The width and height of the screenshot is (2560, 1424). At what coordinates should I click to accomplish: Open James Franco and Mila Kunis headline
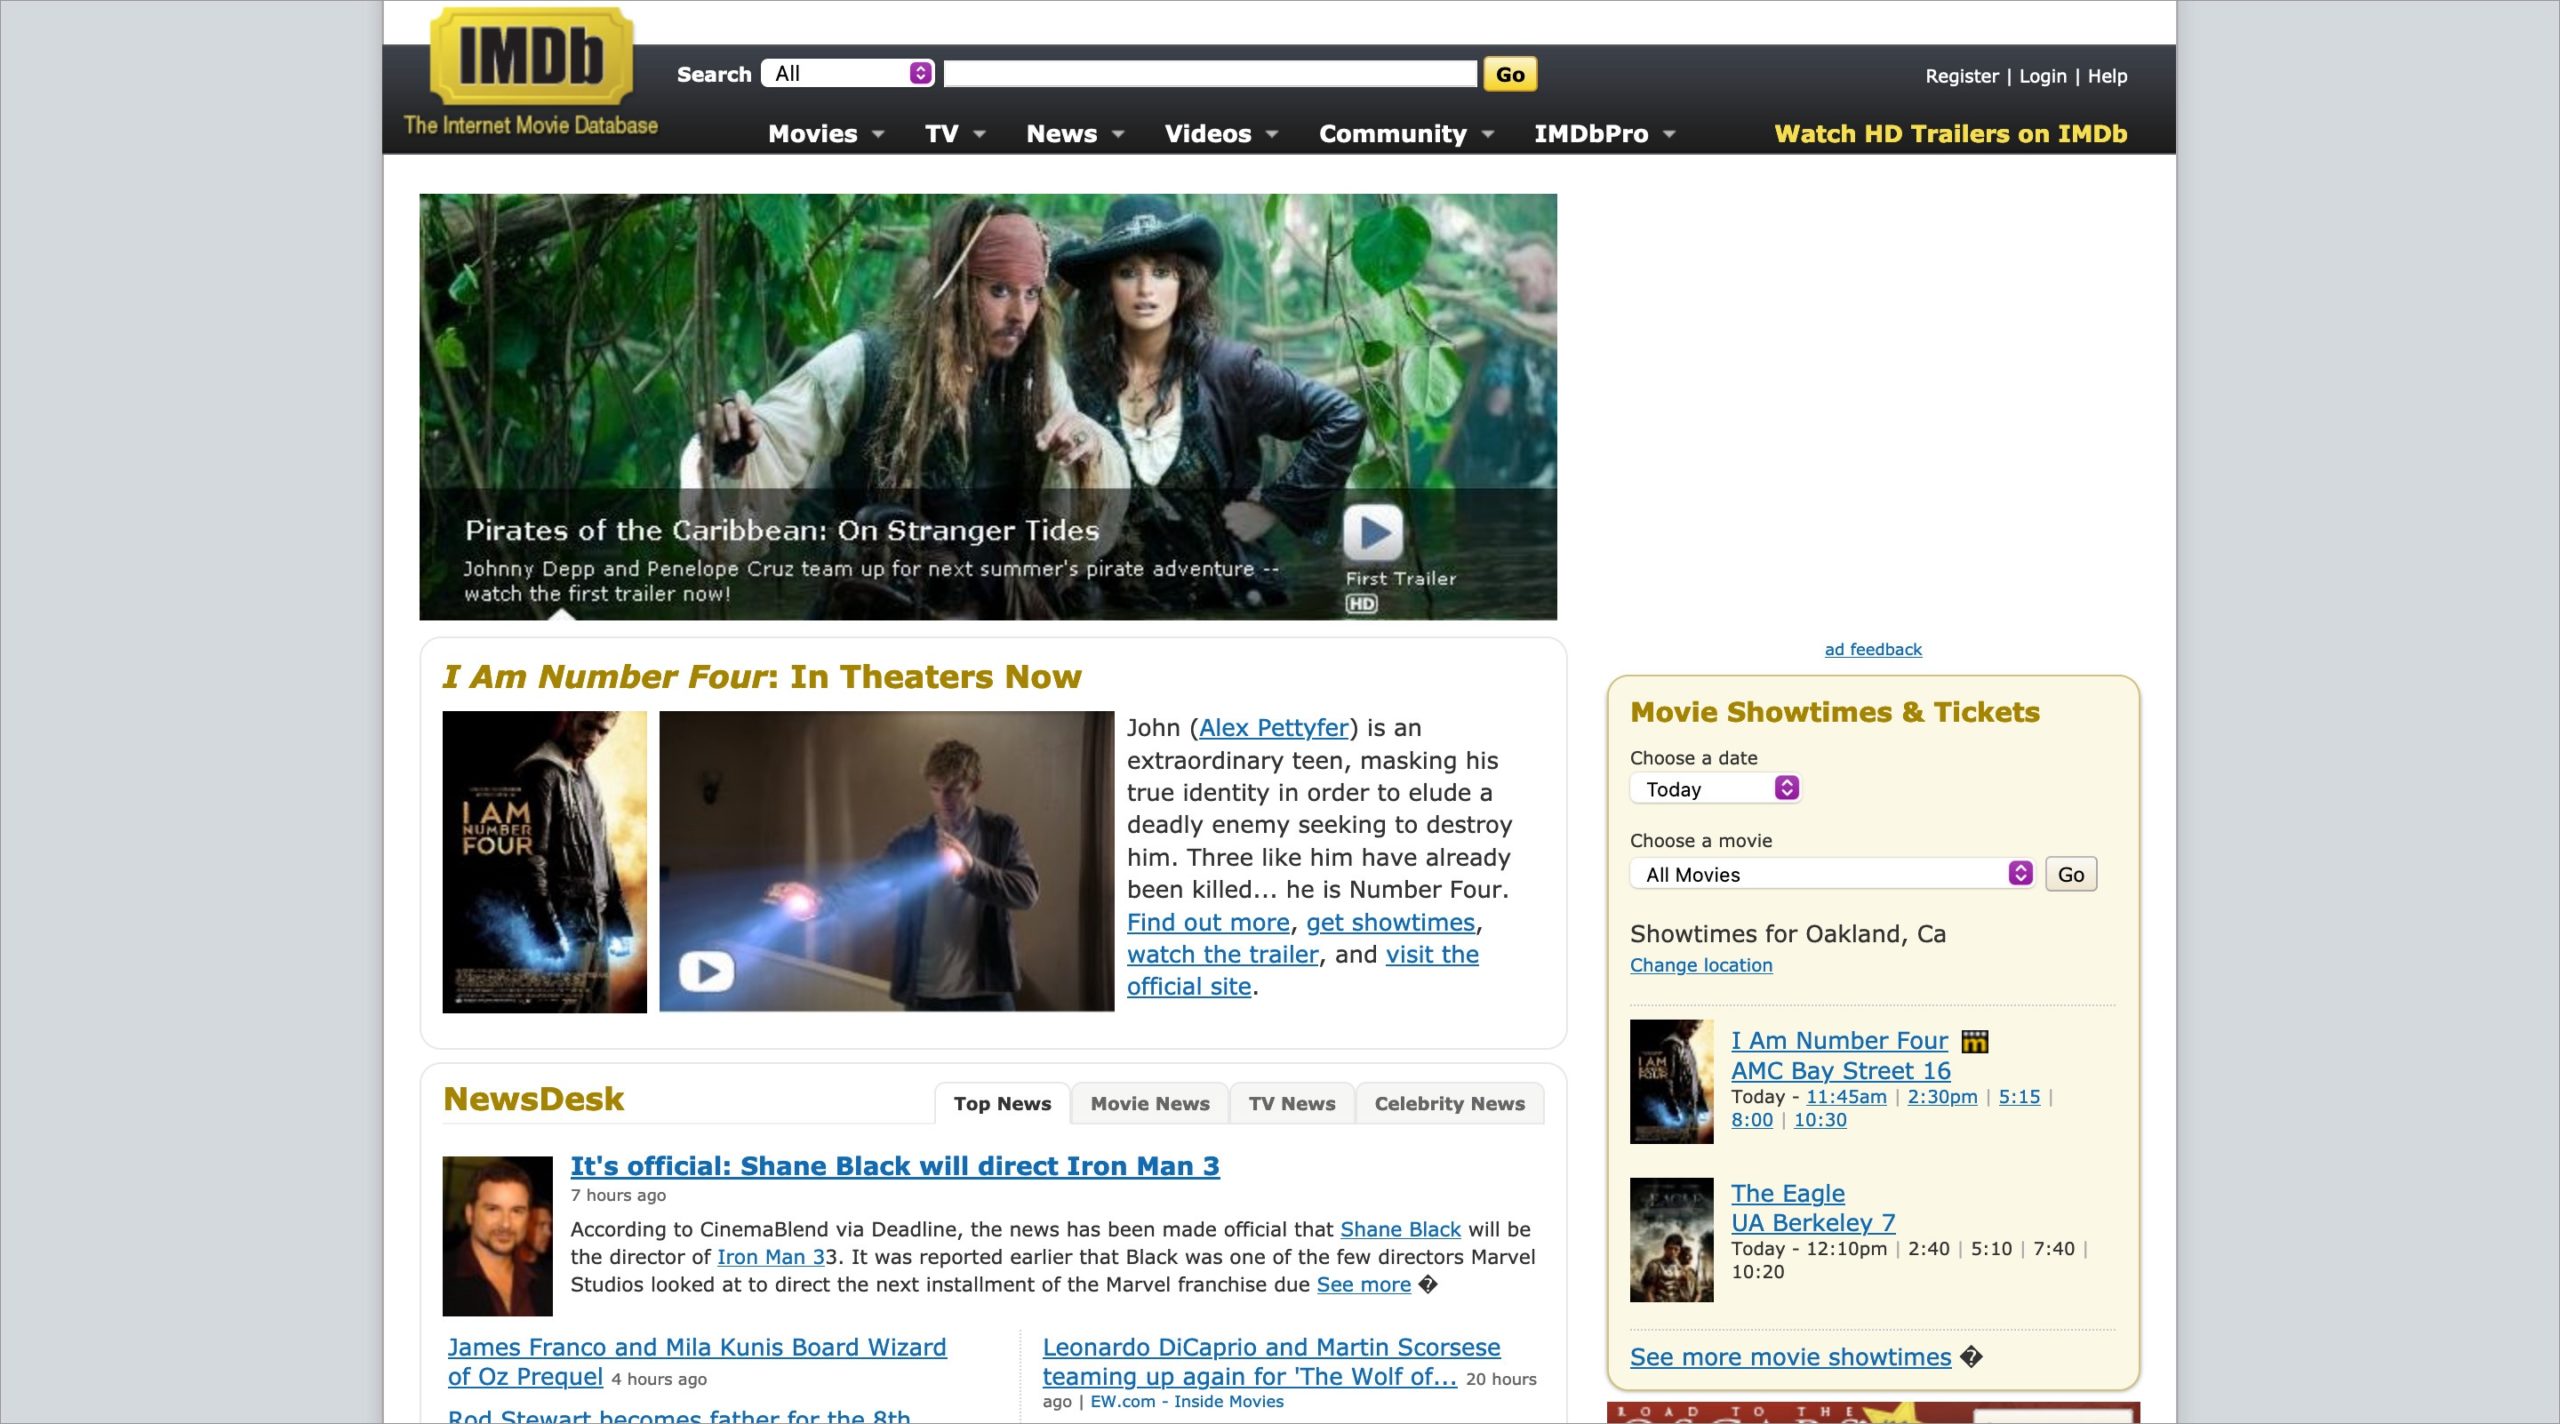click(x=696, y=1362)
